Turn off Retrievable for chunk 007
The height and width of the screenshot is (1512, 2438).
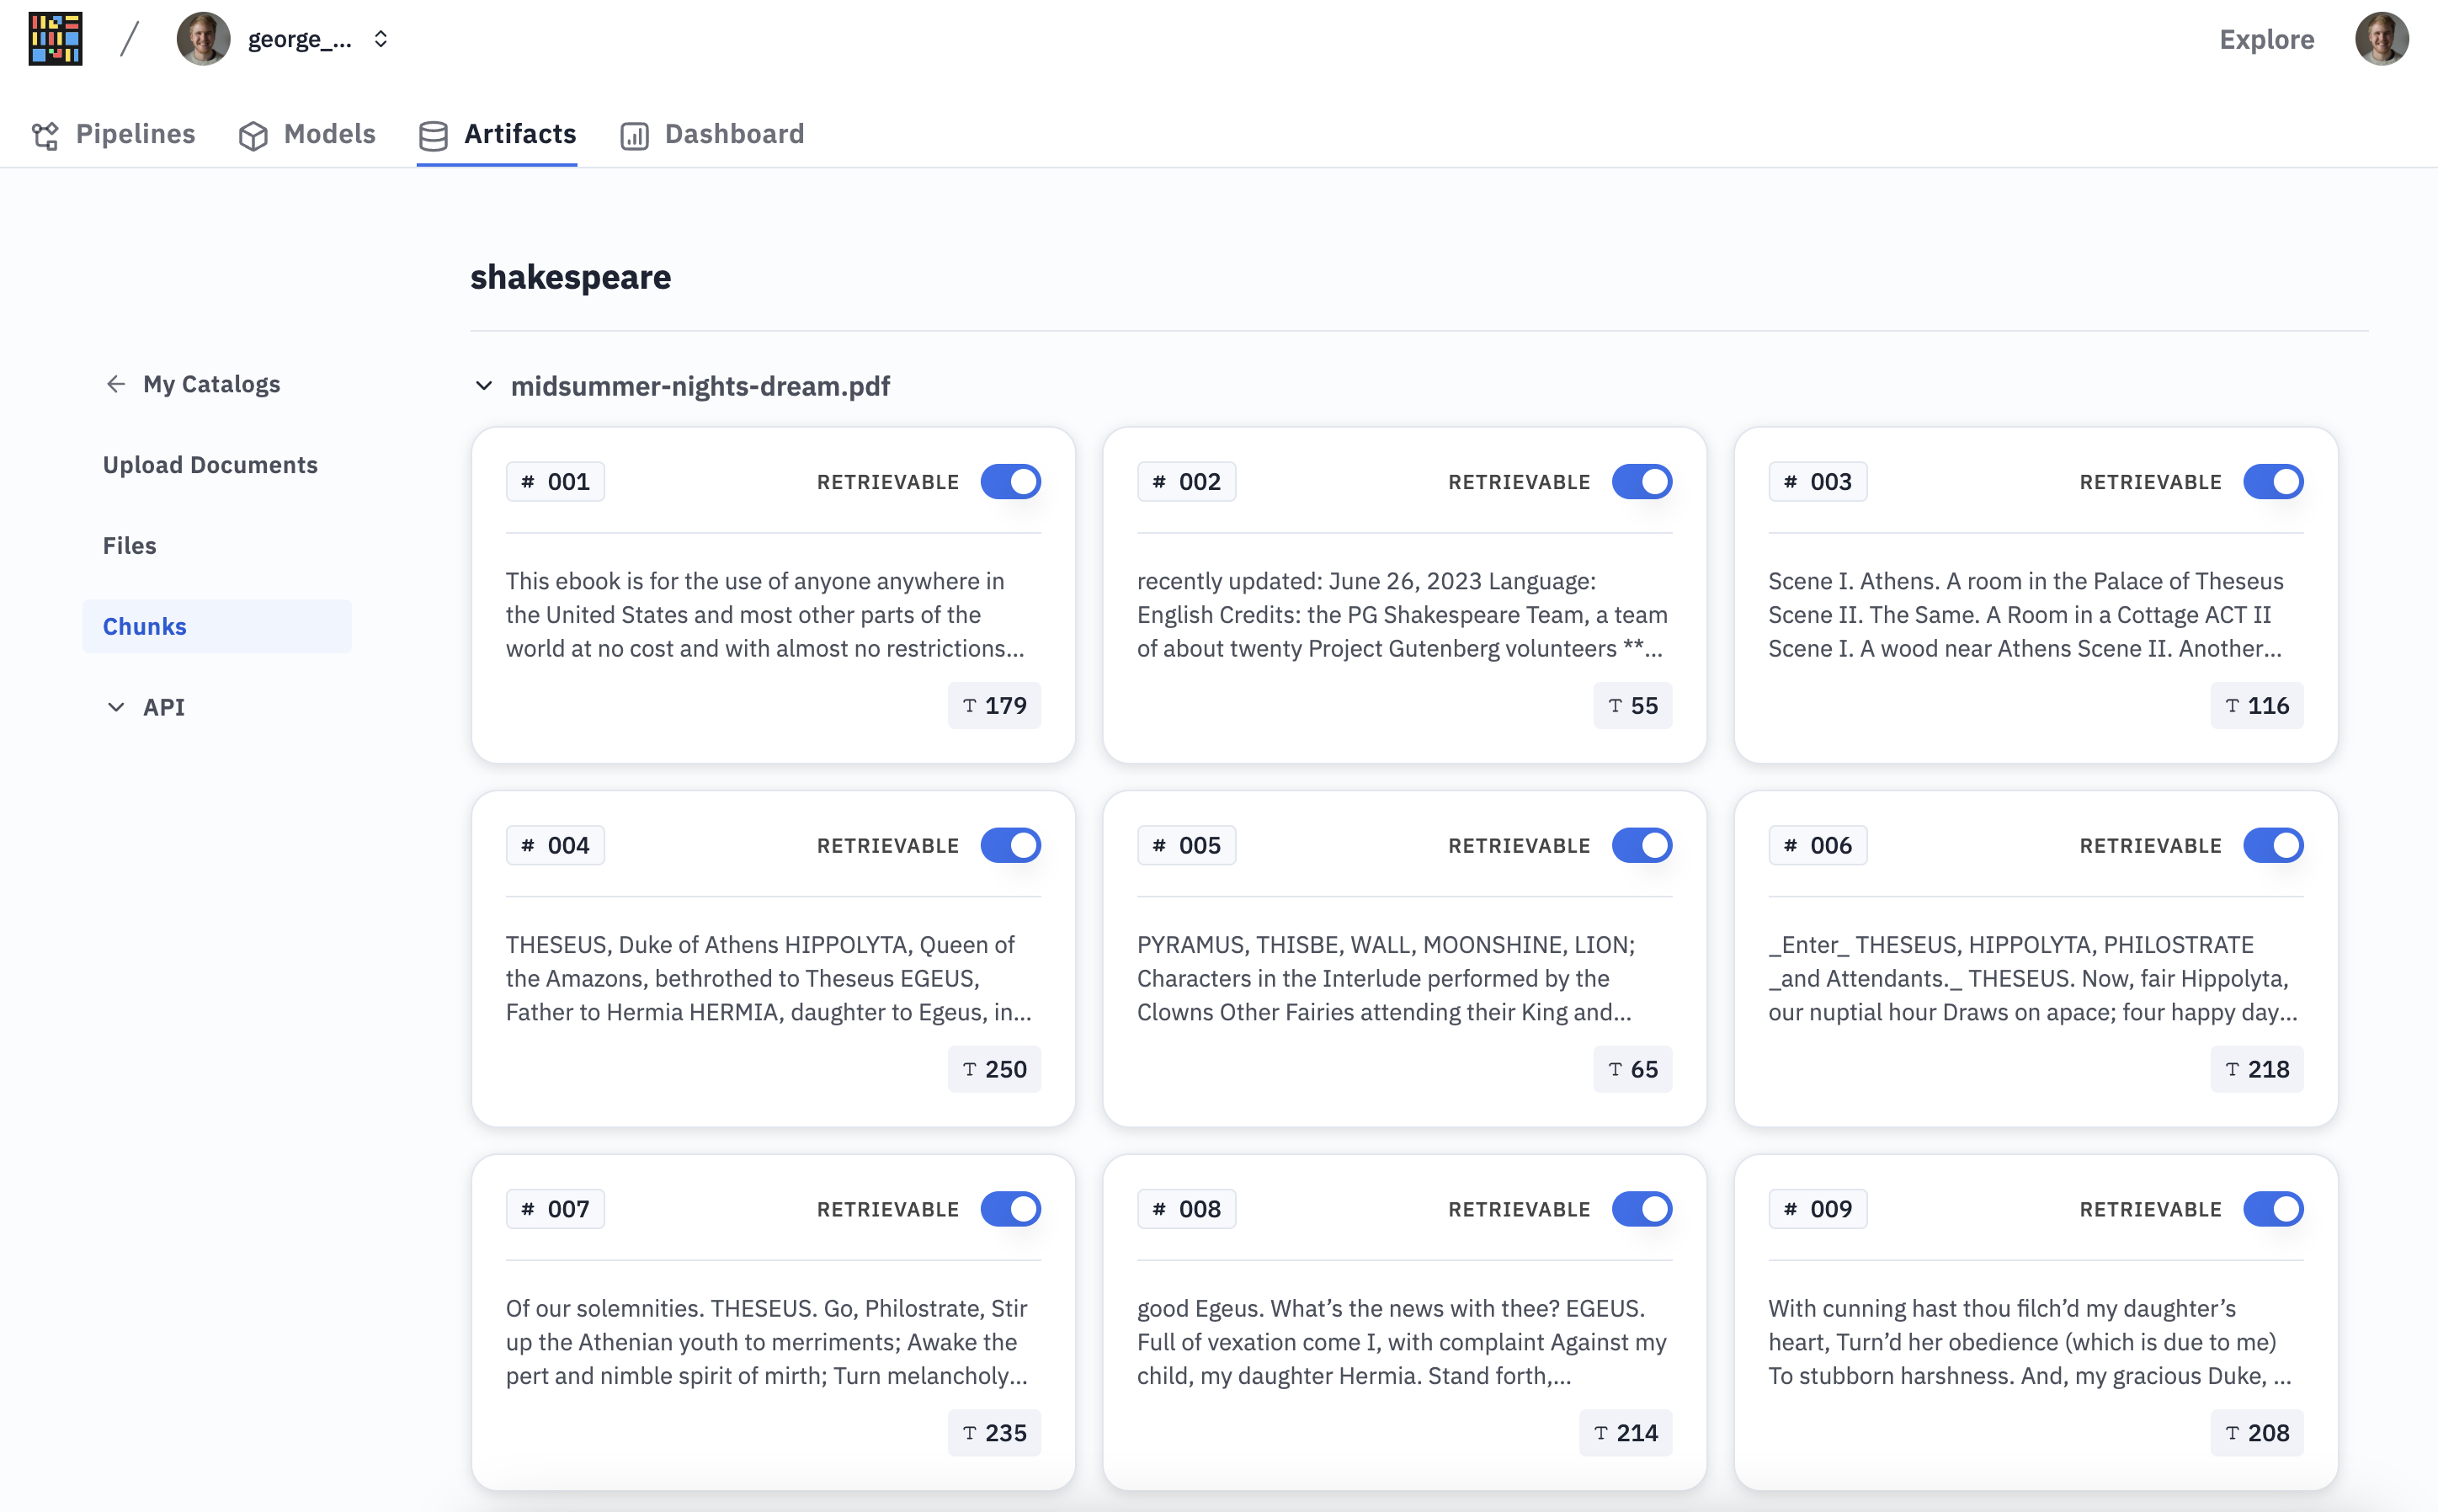tap(1010, 1209)
